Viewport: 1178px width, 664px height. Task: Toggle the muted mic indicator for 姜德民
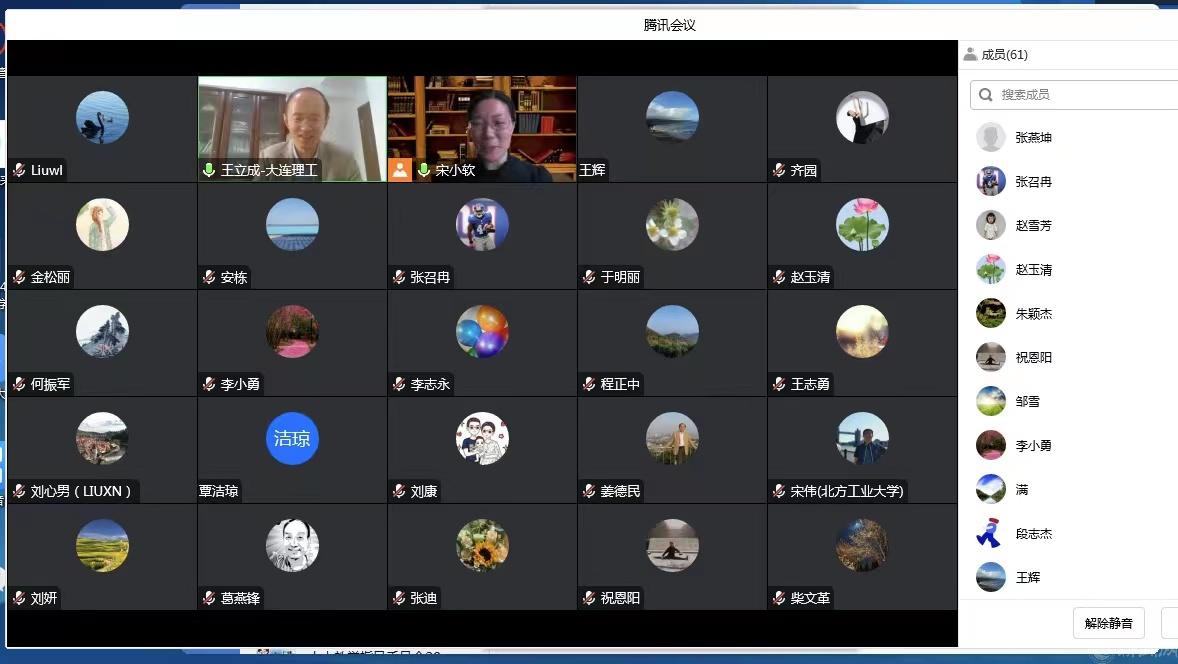589,491
